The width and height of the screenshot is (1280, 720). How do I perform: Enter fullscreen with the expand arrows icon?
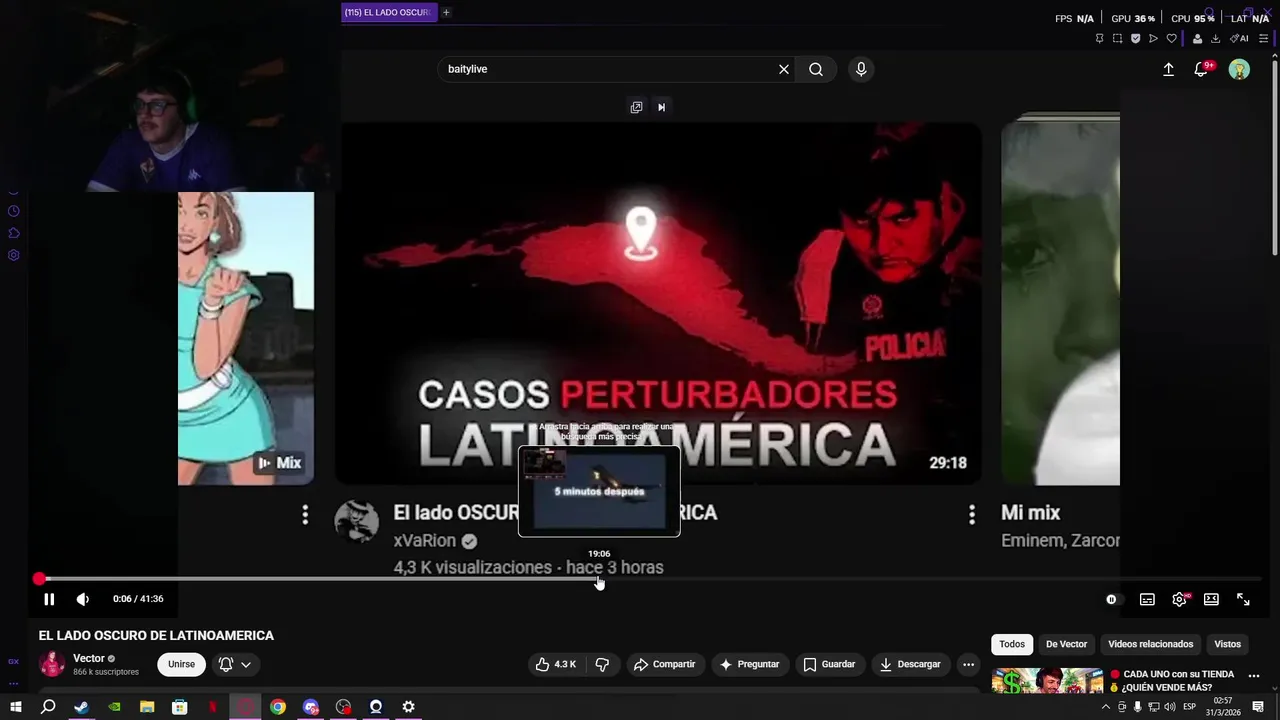(x=1243, y=599)
